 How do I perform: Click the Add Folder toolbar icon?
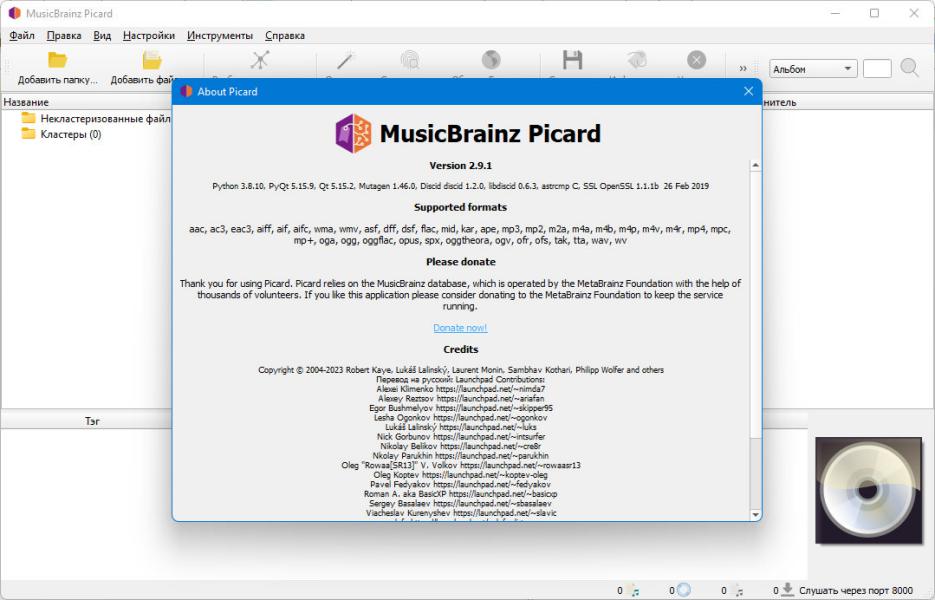(x=57, y=60)
